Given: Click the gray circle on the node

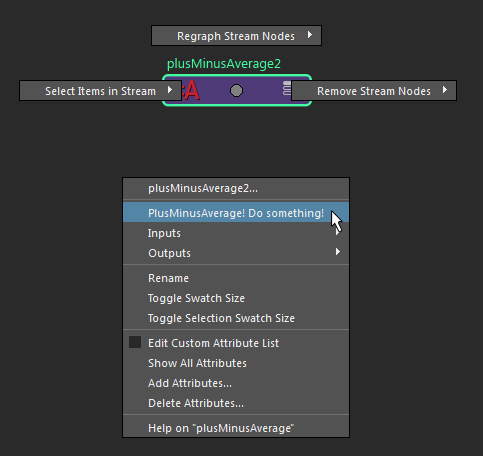Looking at the screenshot, I should [237, 90].
